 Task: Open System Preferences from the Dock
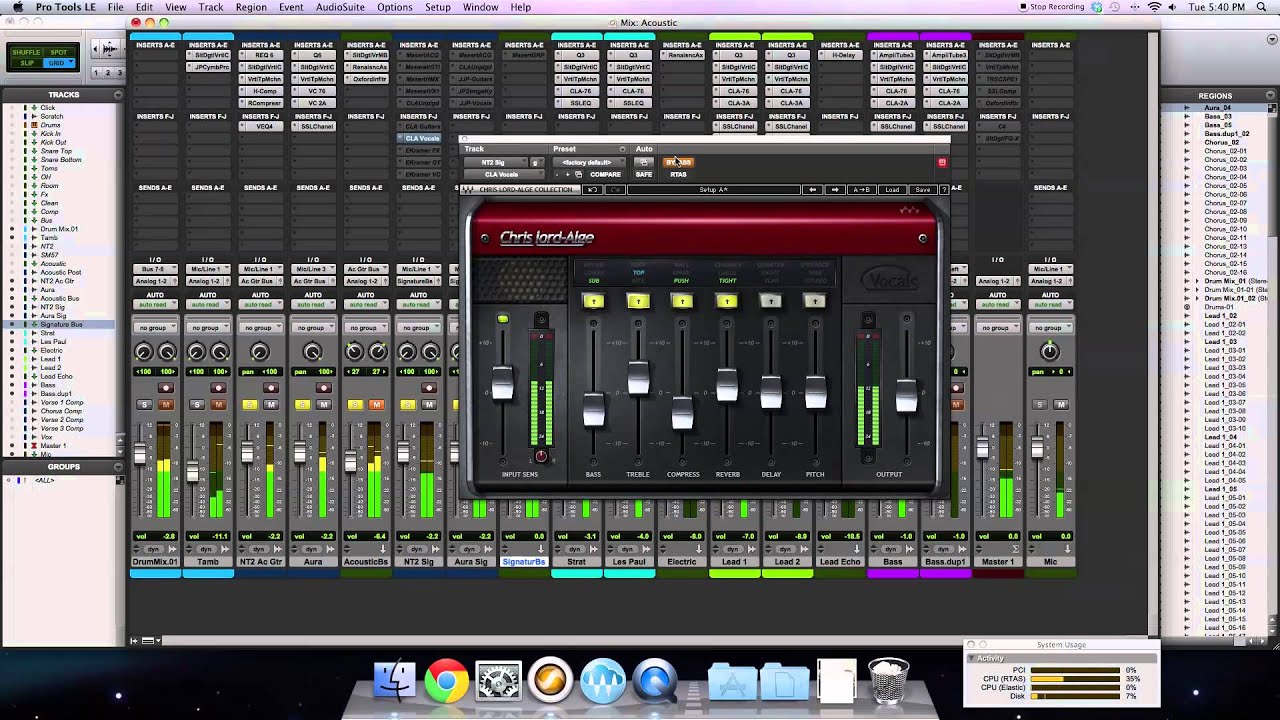498,681
